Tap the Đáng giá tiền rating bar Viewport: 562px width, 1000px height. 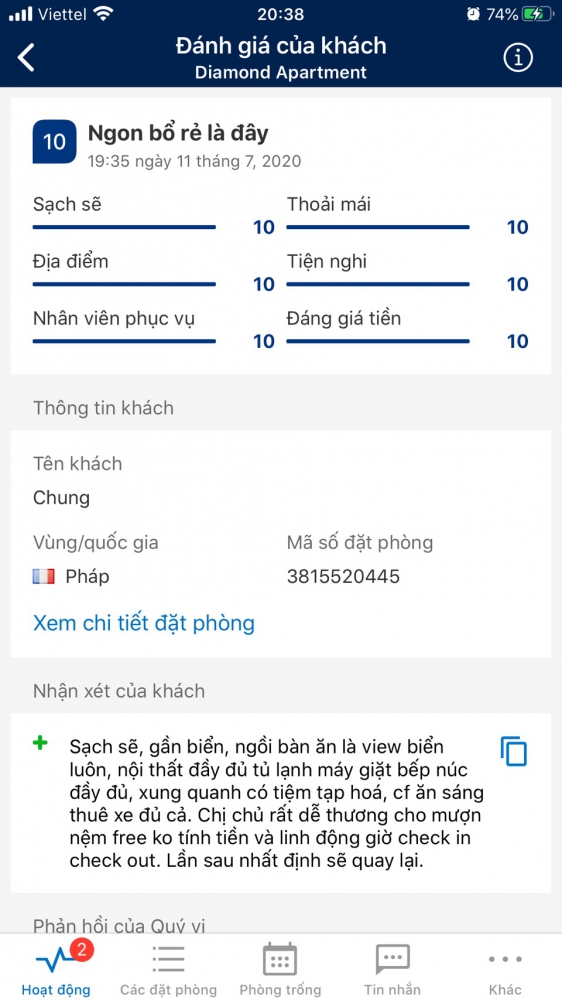point(378,341)
